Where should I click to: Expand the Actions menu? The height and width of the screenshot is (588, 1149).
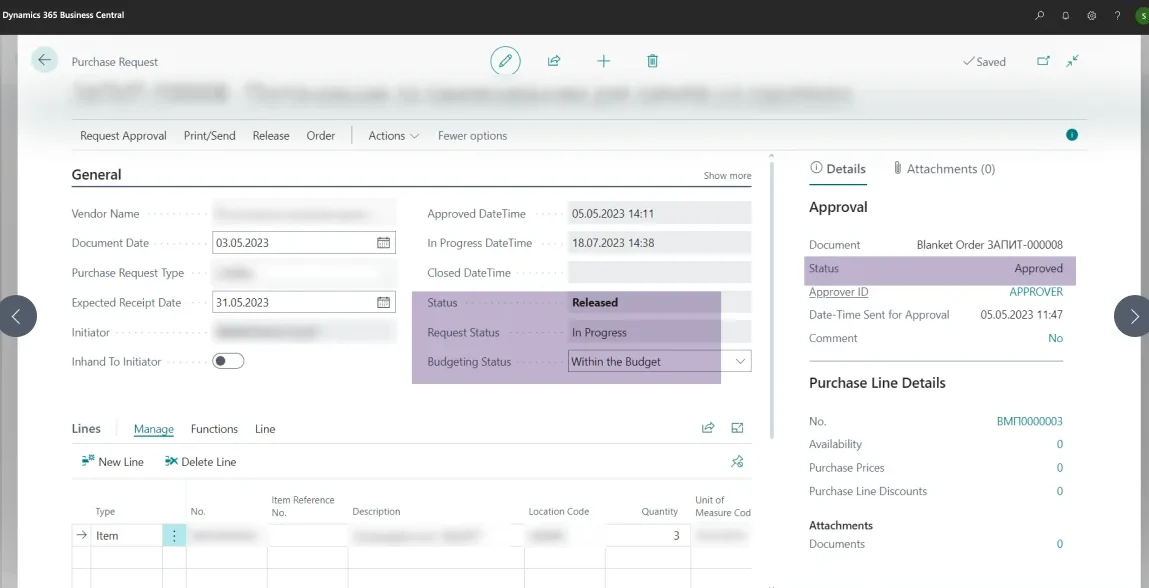(393, 136)
